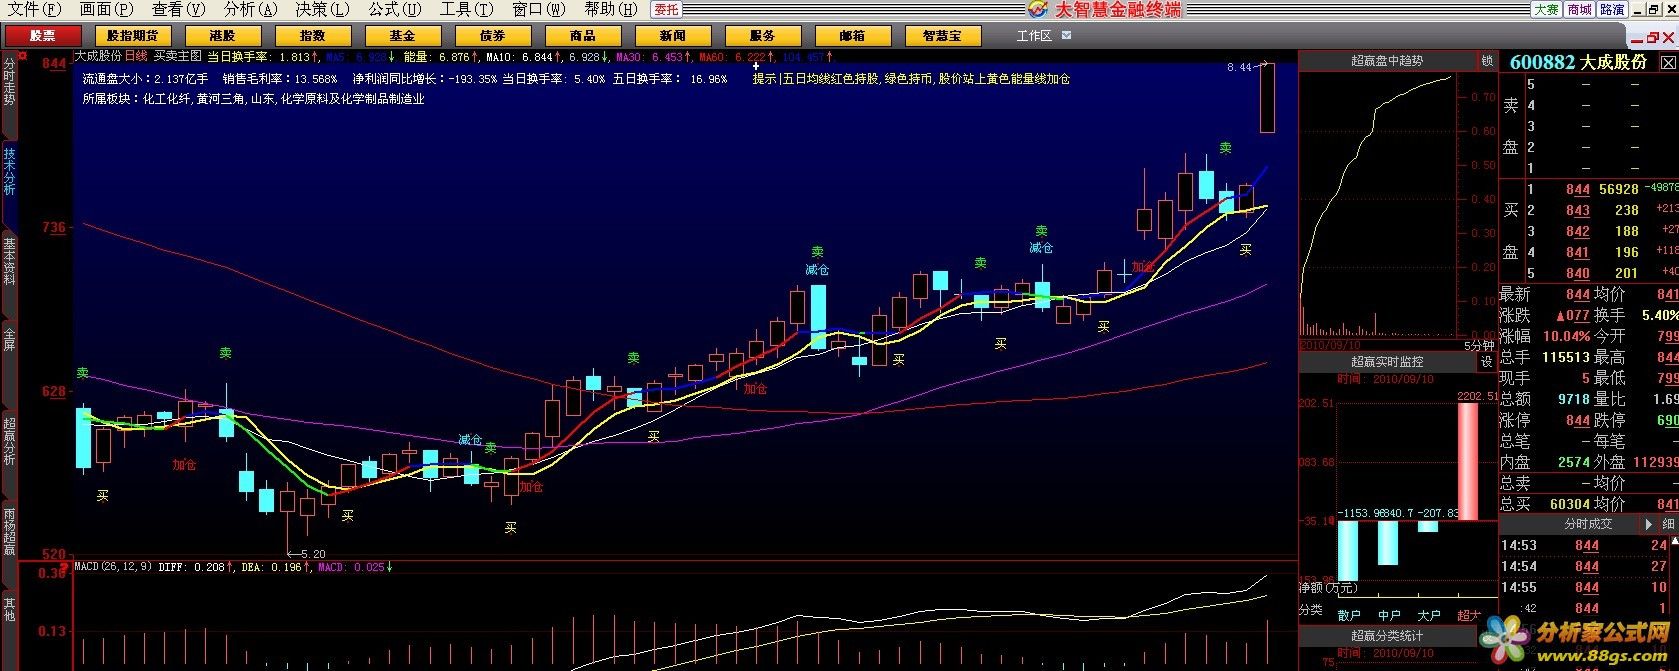1679x671 pixels.
Task: Click the arrow next to 分时成交
Action: coord(1650,524)
